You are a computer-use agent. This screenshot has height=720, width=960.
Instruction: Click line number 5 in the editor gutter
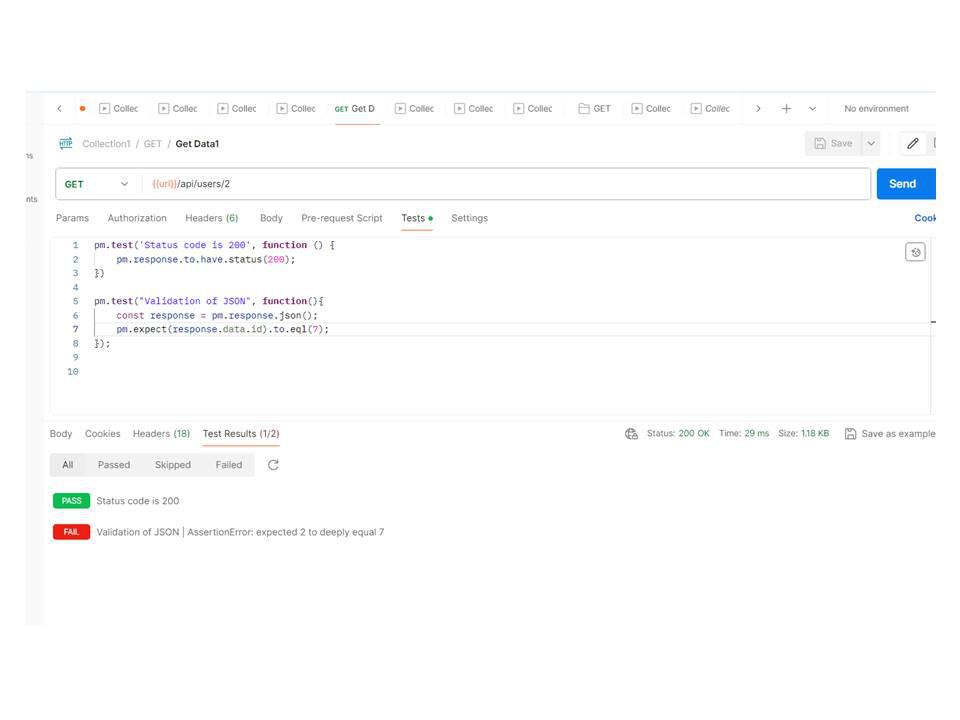point(75,301)
